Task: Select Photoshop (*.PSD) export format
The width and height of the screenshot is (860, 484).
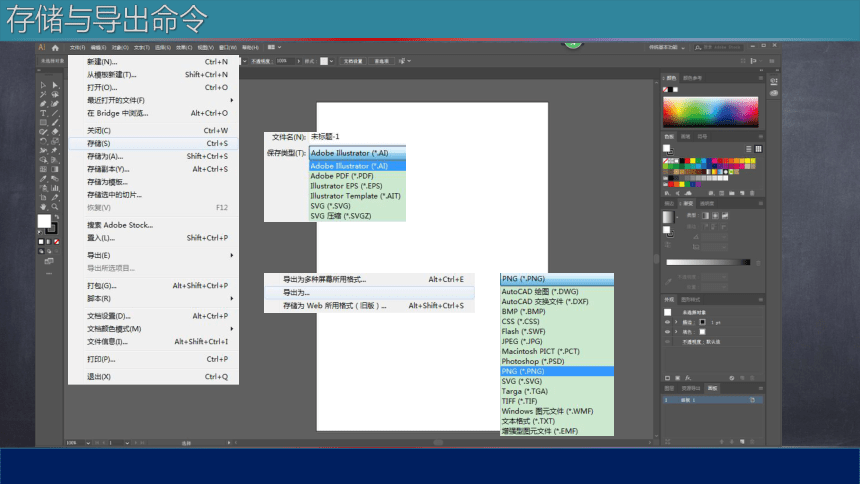Action: click(557, 361)
